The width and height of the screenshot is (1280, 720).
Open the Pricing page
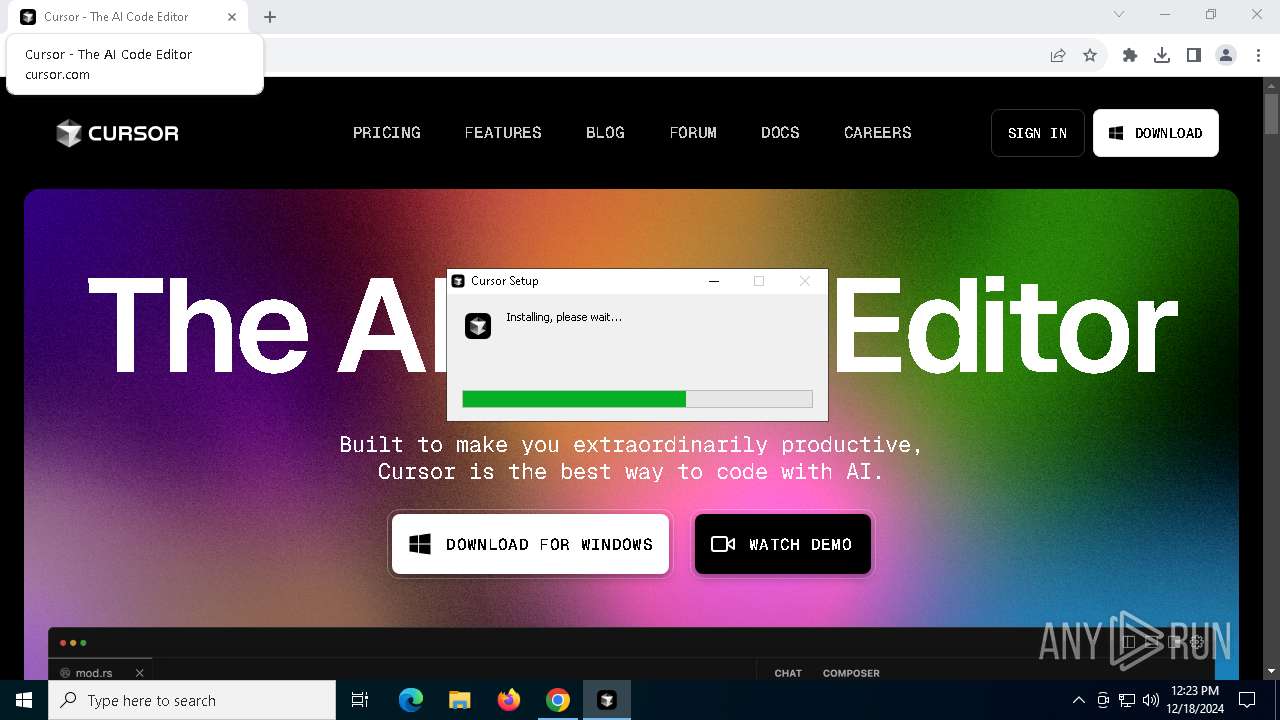387,133
